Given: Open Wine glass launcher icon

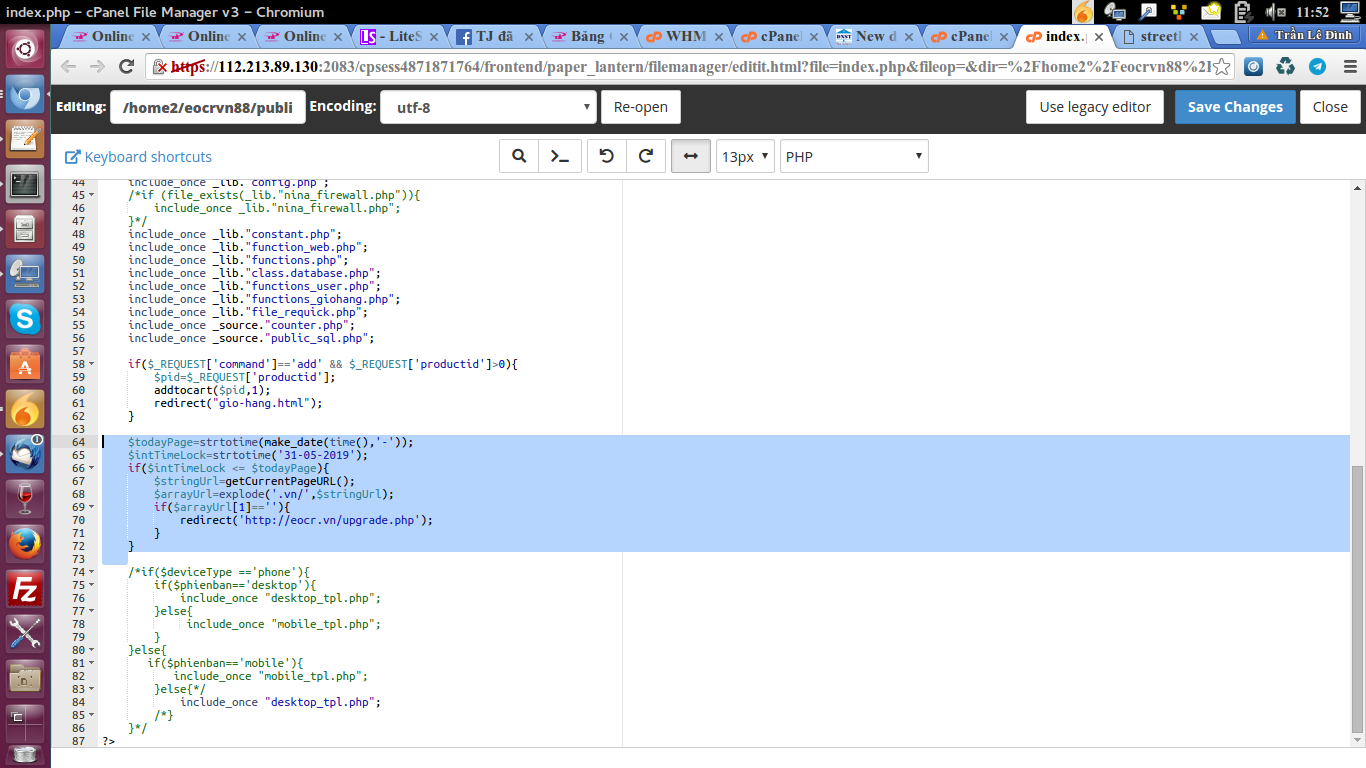Looking at the screenshot, I should click(25, 499).
